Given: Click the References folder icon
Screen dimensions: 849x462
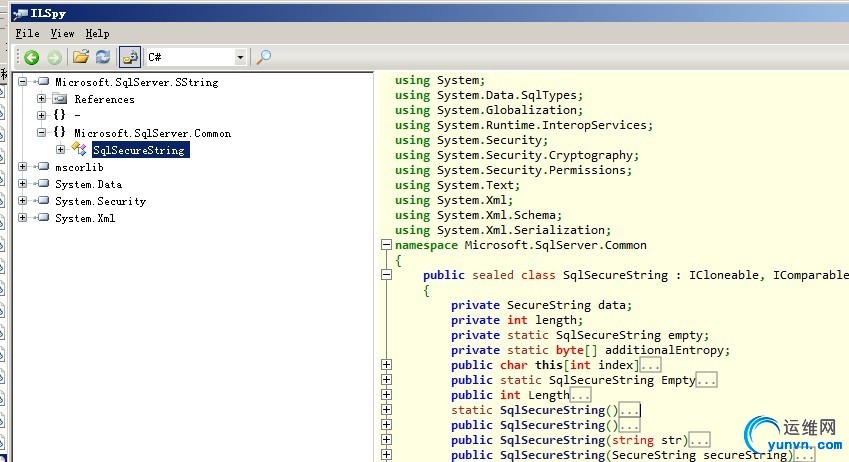Looking at the screenshot, I should pos(60,99).
